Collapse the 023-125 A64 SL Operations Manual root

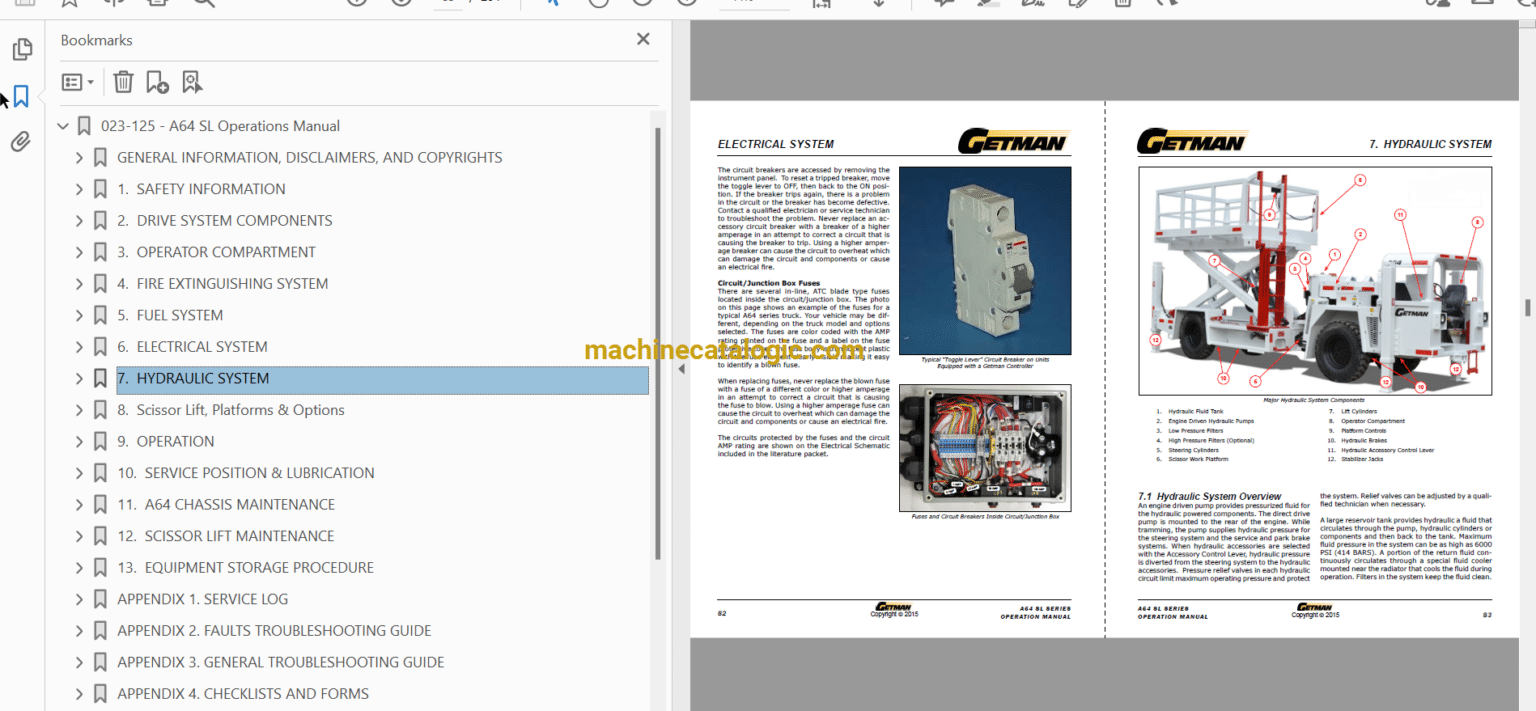[x=64, y=126]
